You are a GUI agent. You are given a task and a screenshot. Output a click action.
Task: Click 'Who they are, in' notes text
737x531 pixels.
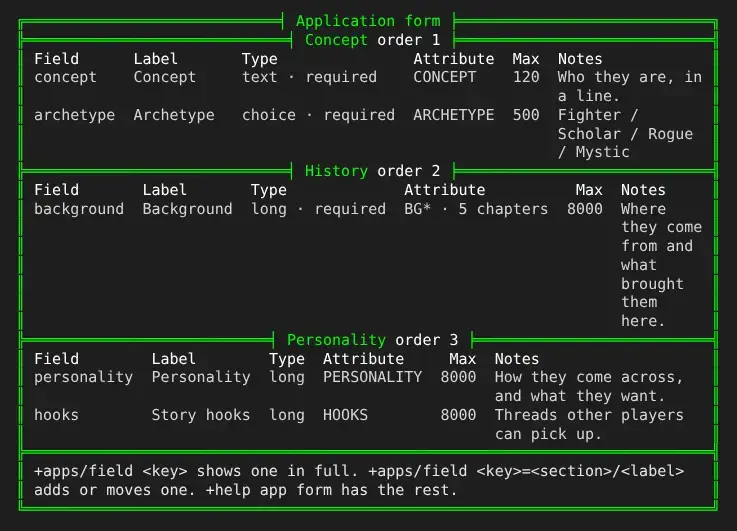630,77
